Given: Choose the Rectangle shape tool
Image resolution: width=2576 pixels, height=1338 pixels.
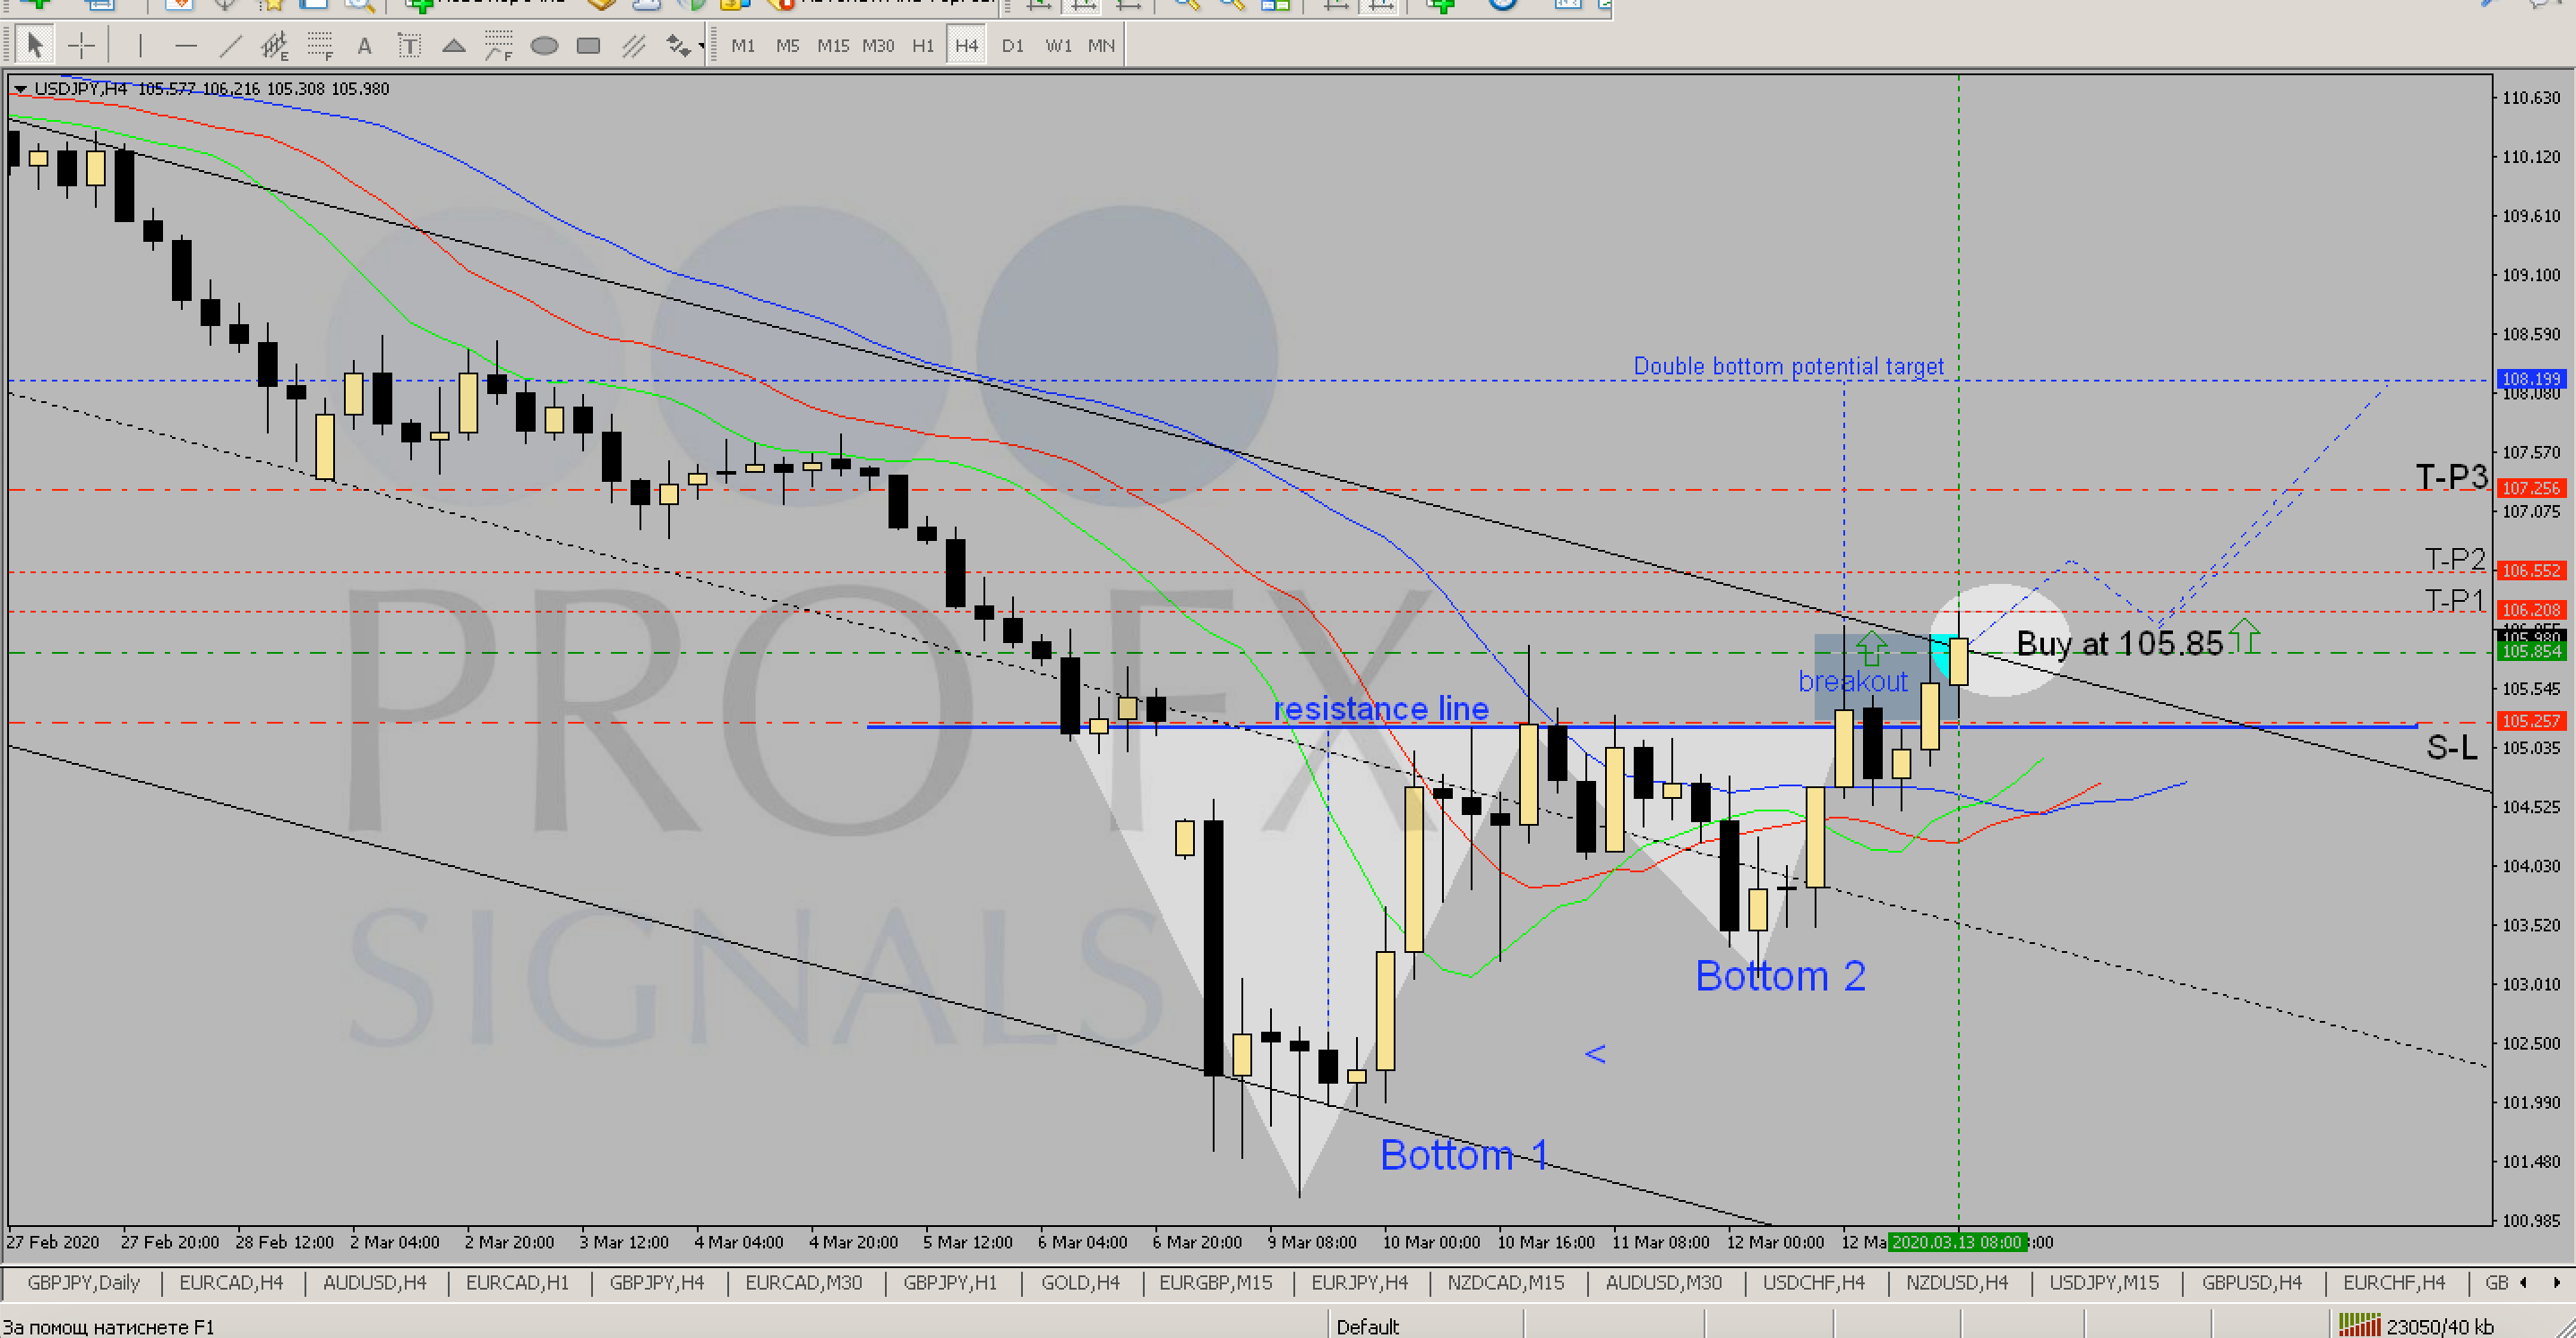Looking at the screenshot, I should coord(589,45).
